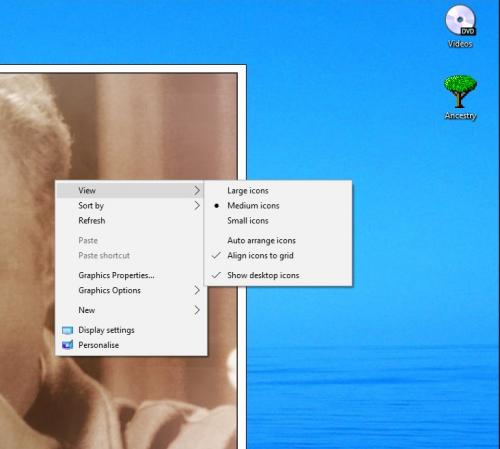Expand the Graphics Options submenu arrow
500x449 pixels.
197,290
